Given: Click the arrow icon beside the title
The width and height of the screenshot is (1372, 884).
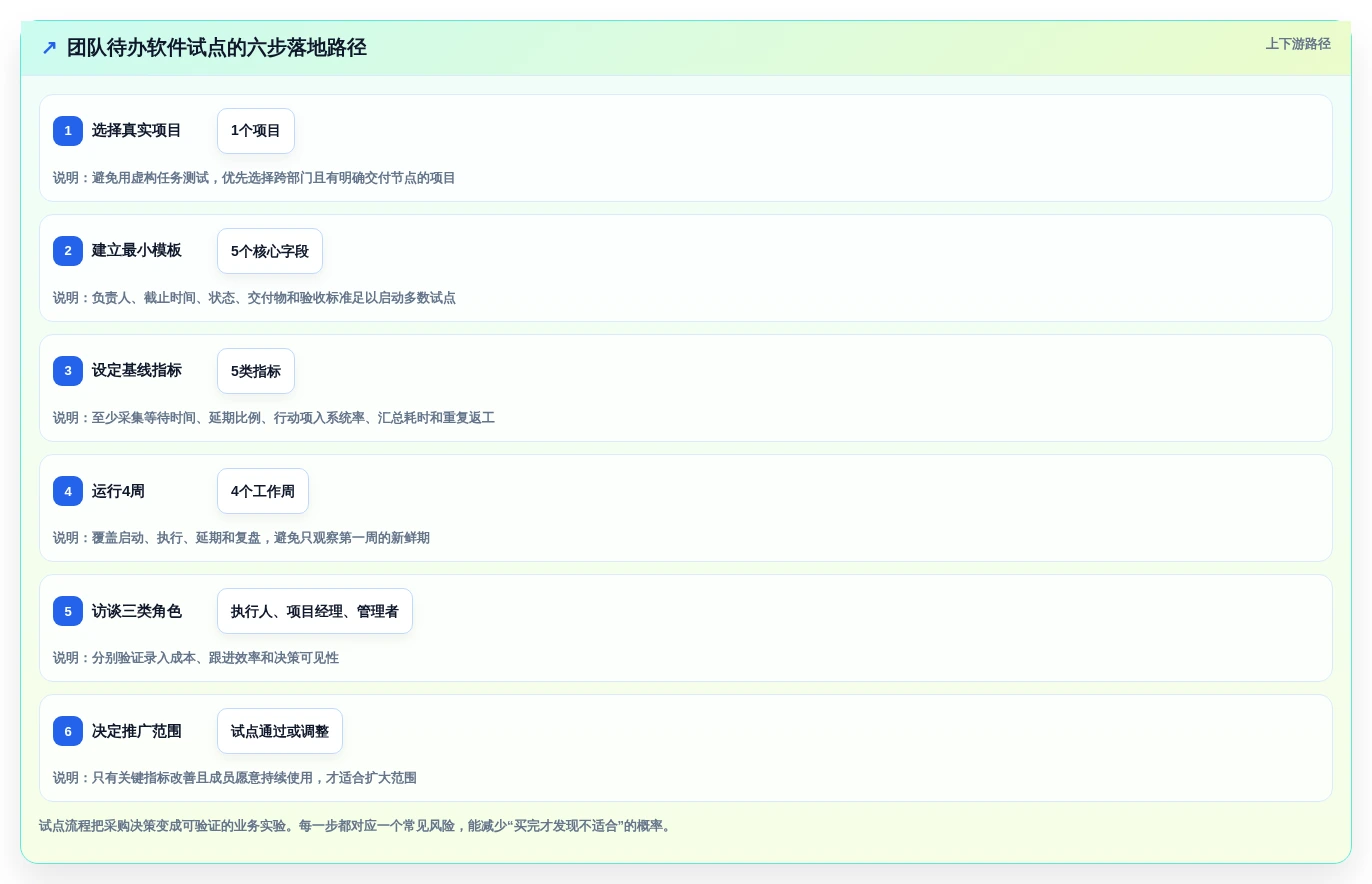Looking at the screenshot, I should pyautogui.click(x=49, y=48).
